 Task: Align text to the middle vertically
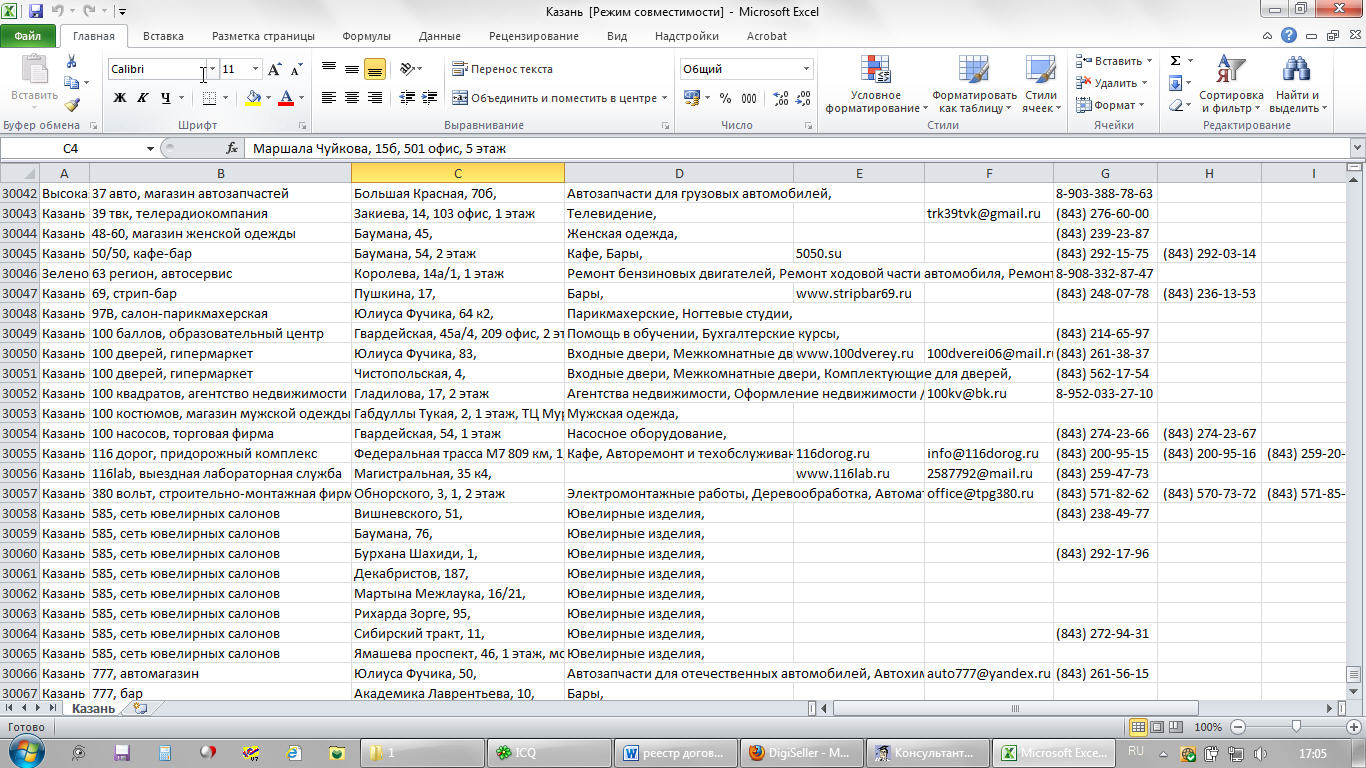tap(352, 69)
